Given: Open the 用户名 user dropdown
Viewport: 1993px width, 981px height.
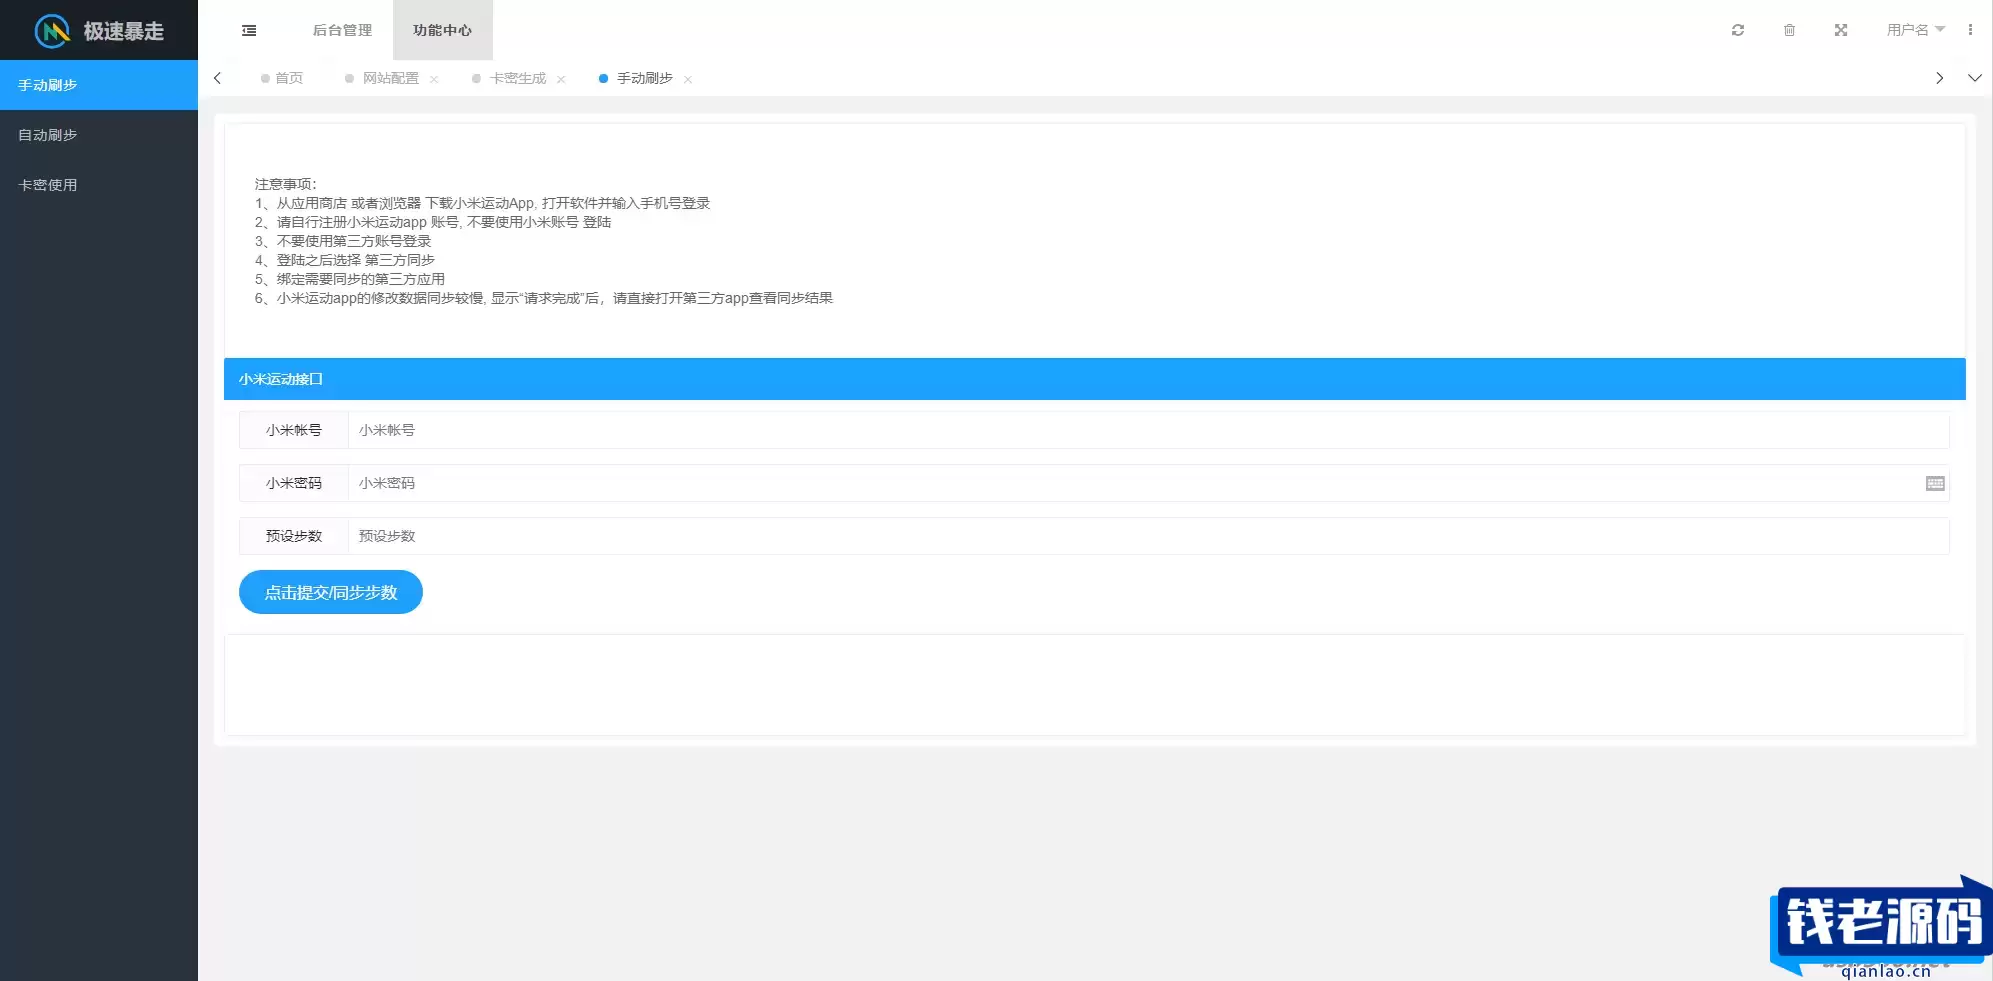Looking at the screenshot, I should (1915, 30).
